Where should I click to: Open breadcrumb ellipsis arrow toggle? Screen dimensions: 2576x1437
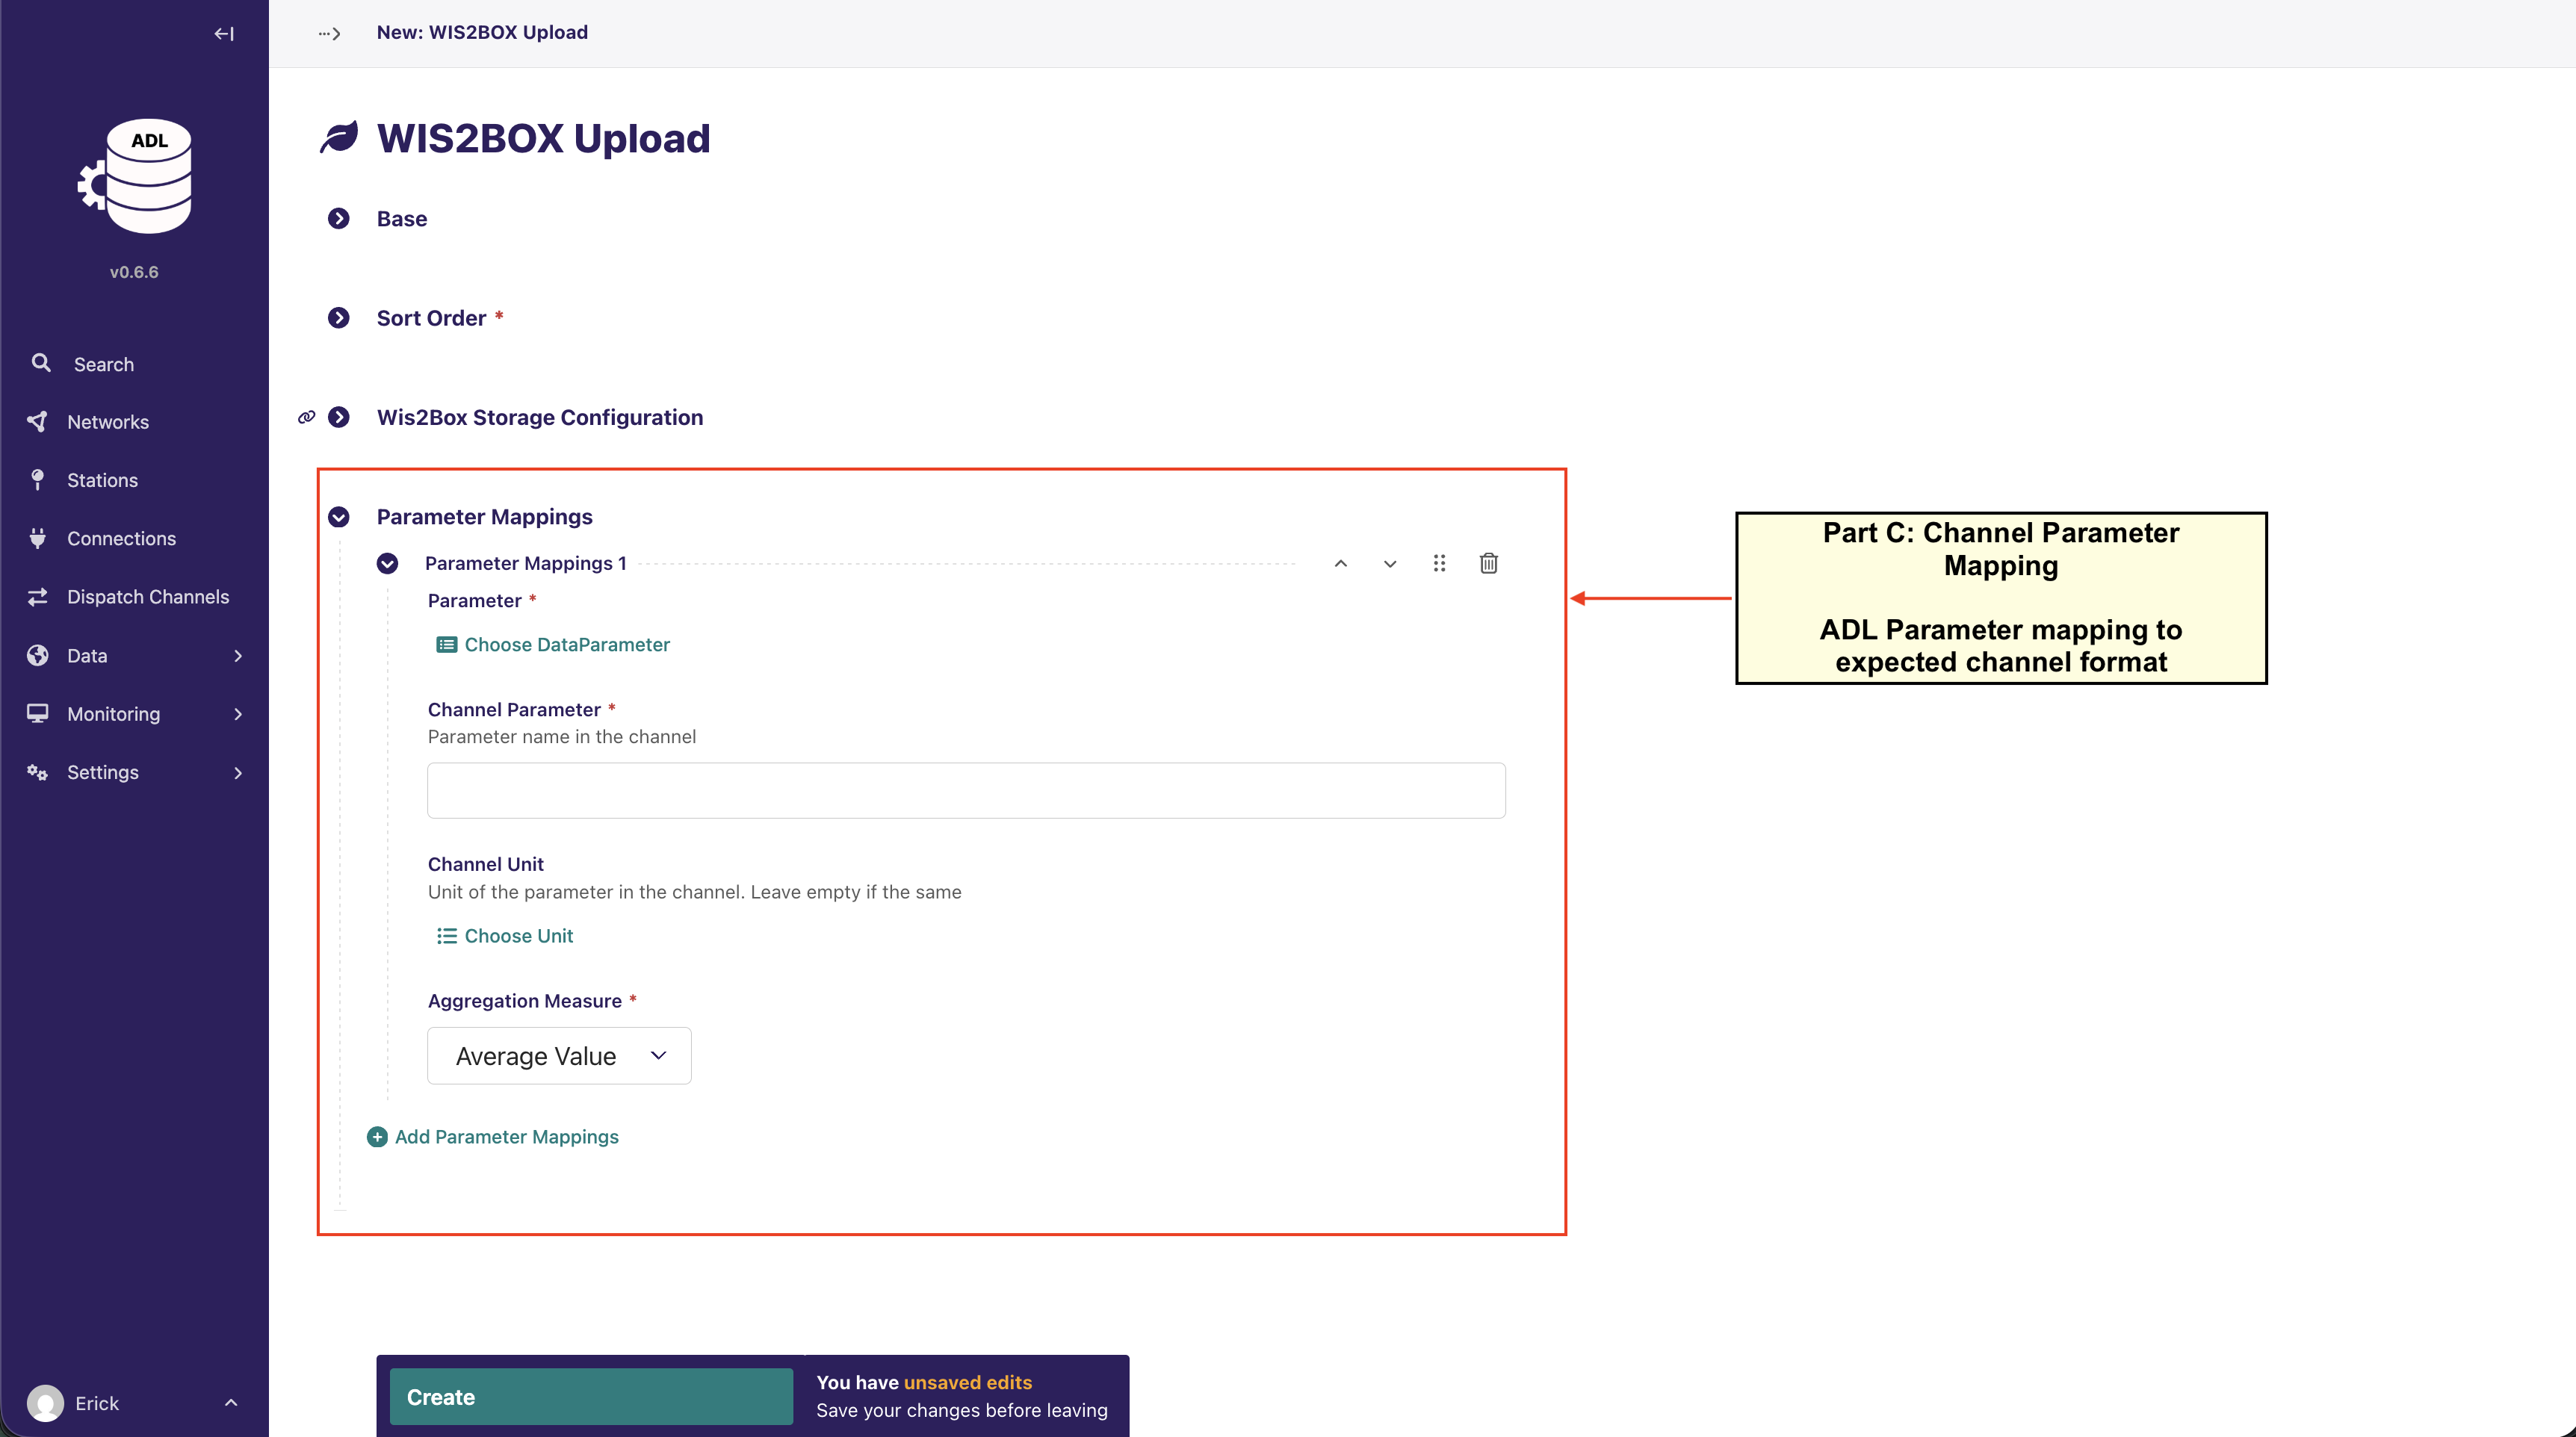pos(330,33)
